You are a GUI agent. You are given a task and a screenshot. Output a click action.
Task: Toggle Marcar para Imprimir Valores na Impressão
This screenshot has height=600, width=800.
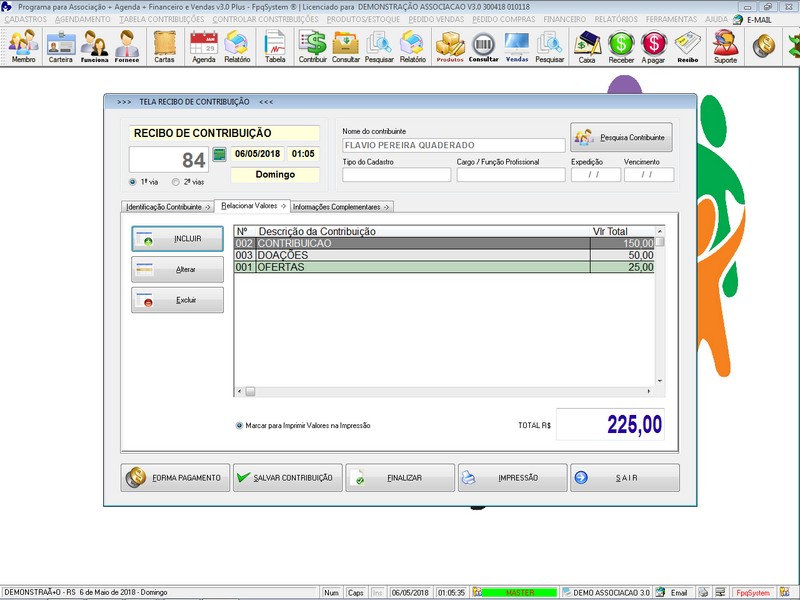point(239,426)
